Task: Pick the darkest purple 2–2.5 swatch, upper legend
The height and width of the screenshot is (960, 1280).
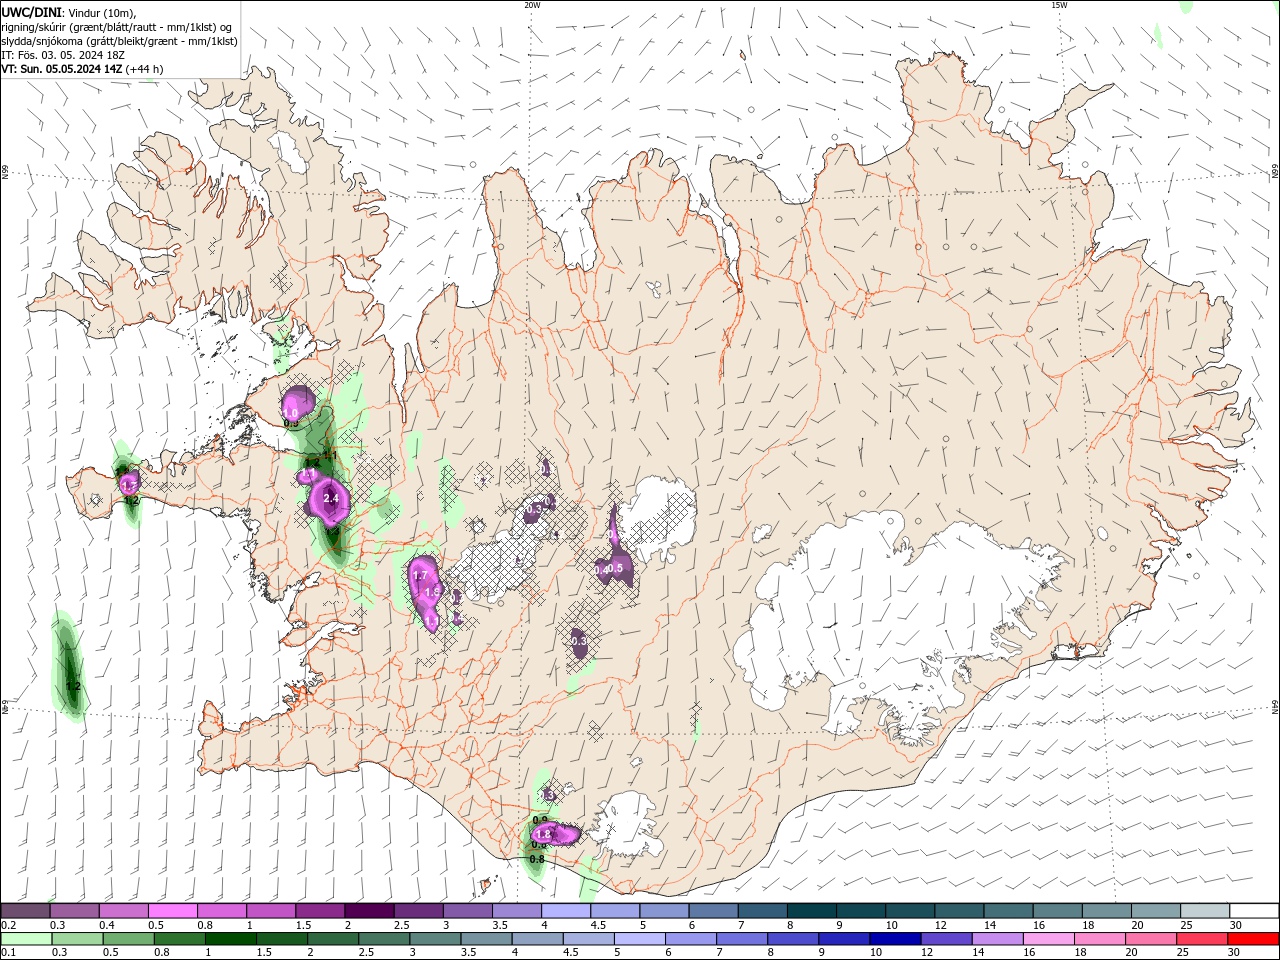Action: 368,911
